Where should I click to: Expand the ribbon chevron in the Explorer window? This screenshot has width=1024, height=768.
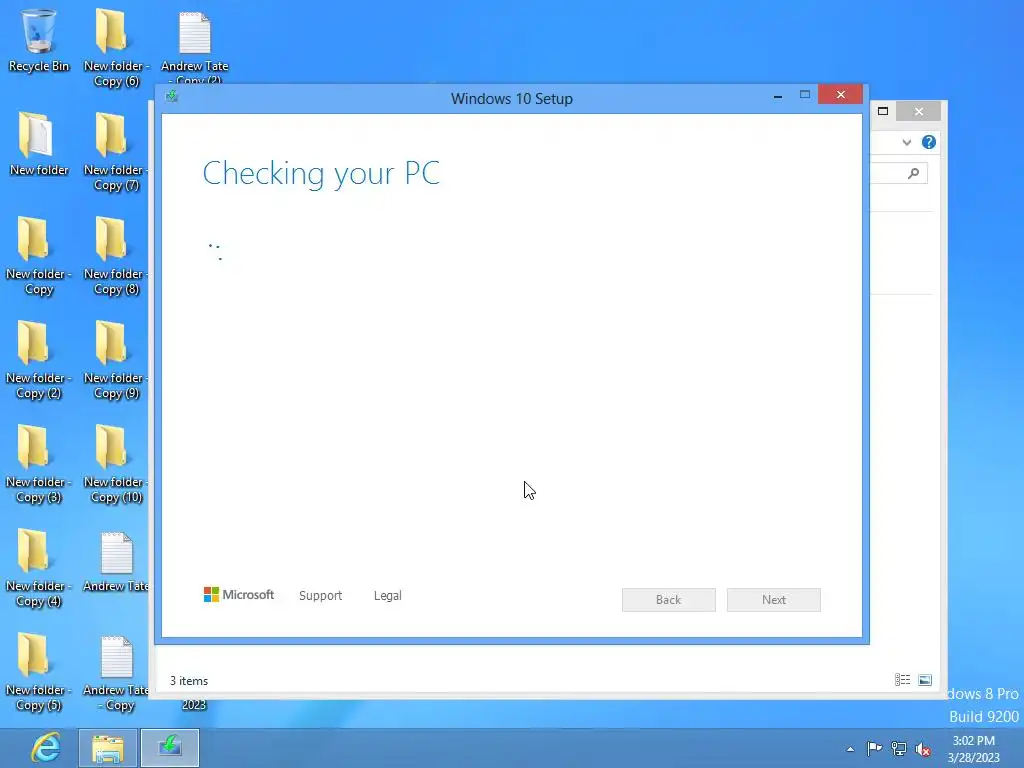(906, 142)
